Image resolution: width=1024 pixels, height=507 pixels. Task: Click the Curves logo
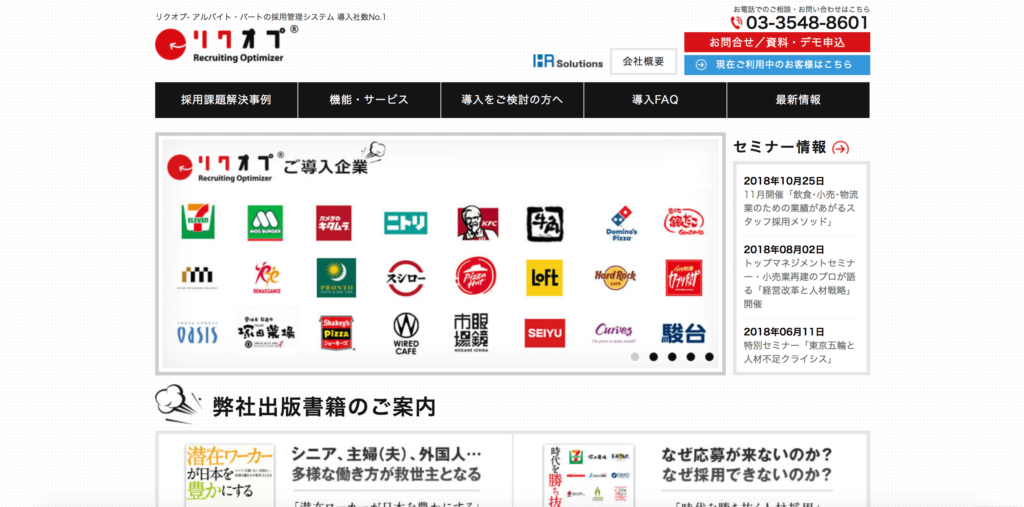(x=613, y=333)
